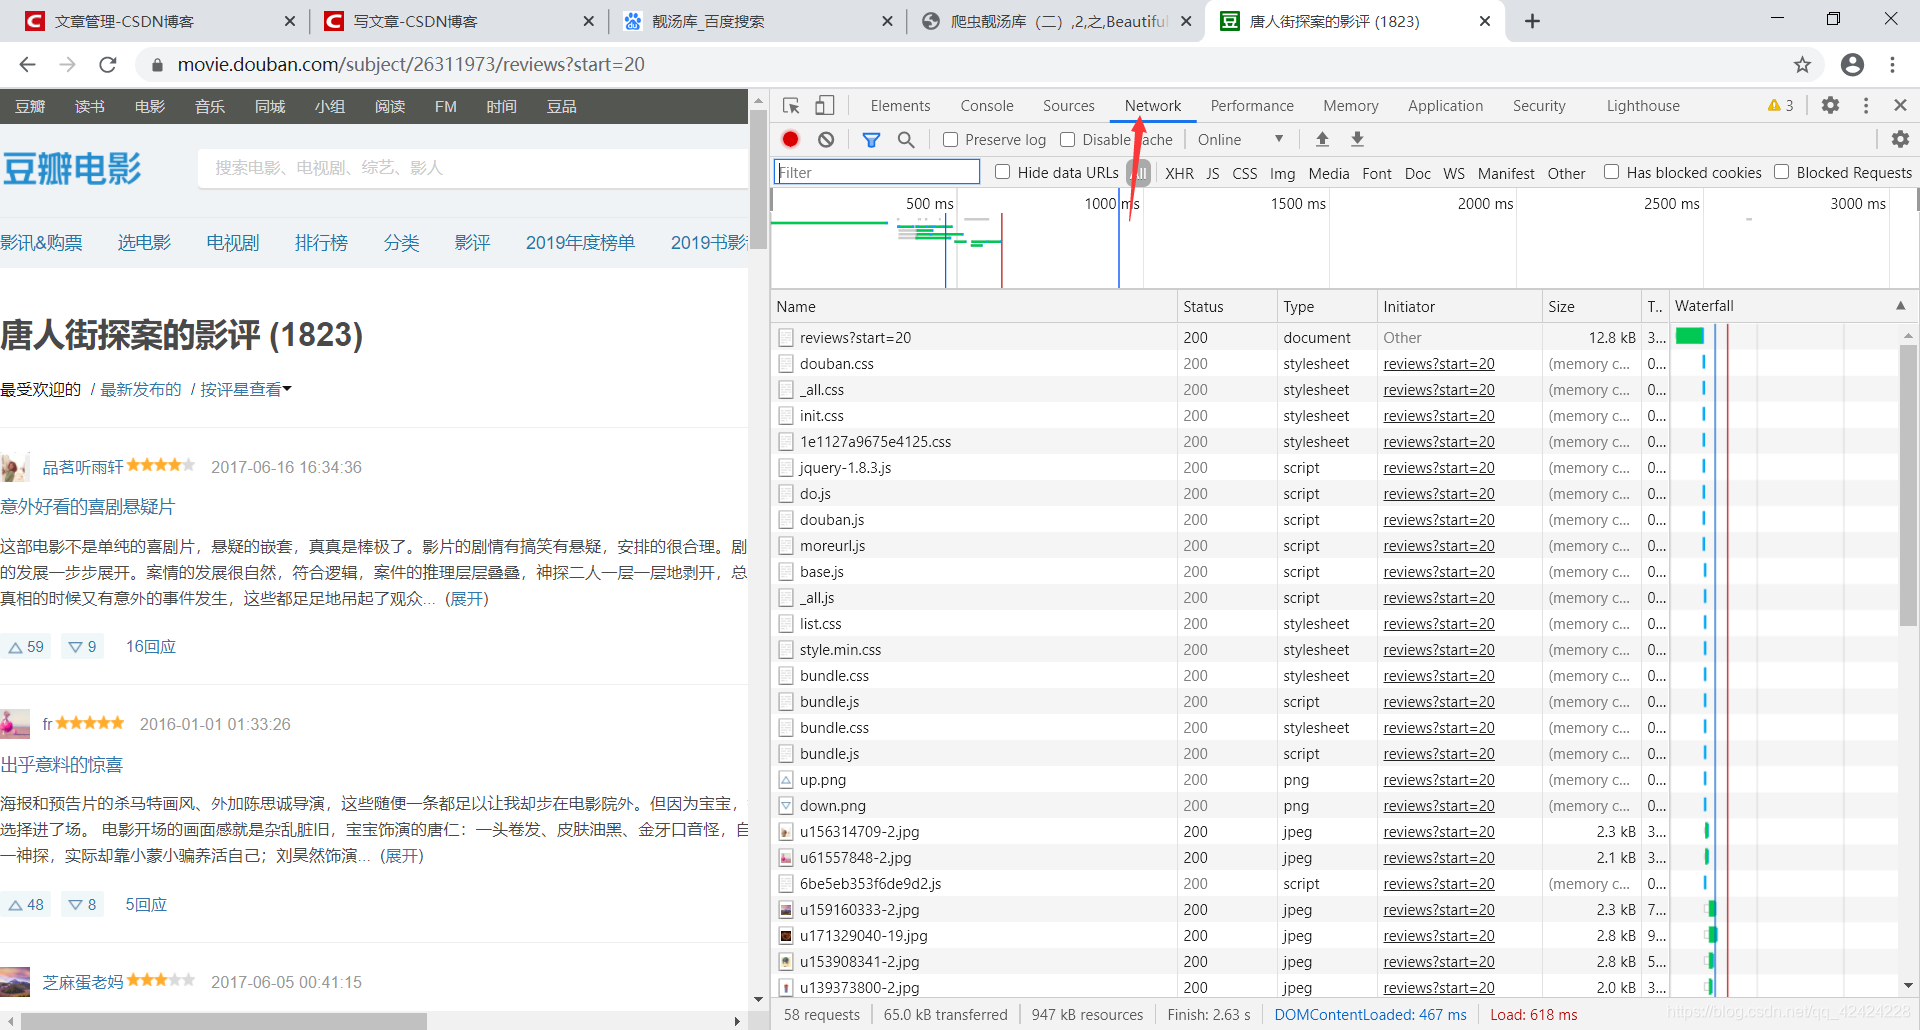1920x1030 pixels.
Task: Expand first review with 展开 link
Action: (x=469, y=599)
